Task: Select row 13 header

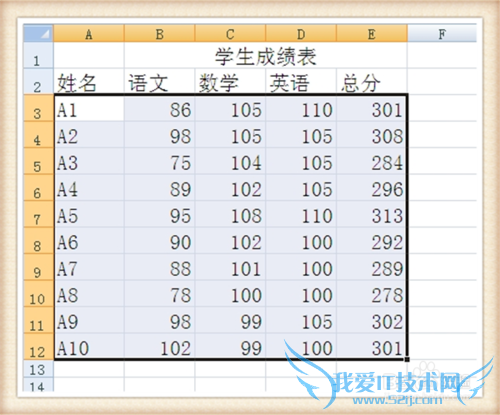Action: pyautogui.click(x=38, y=369)
